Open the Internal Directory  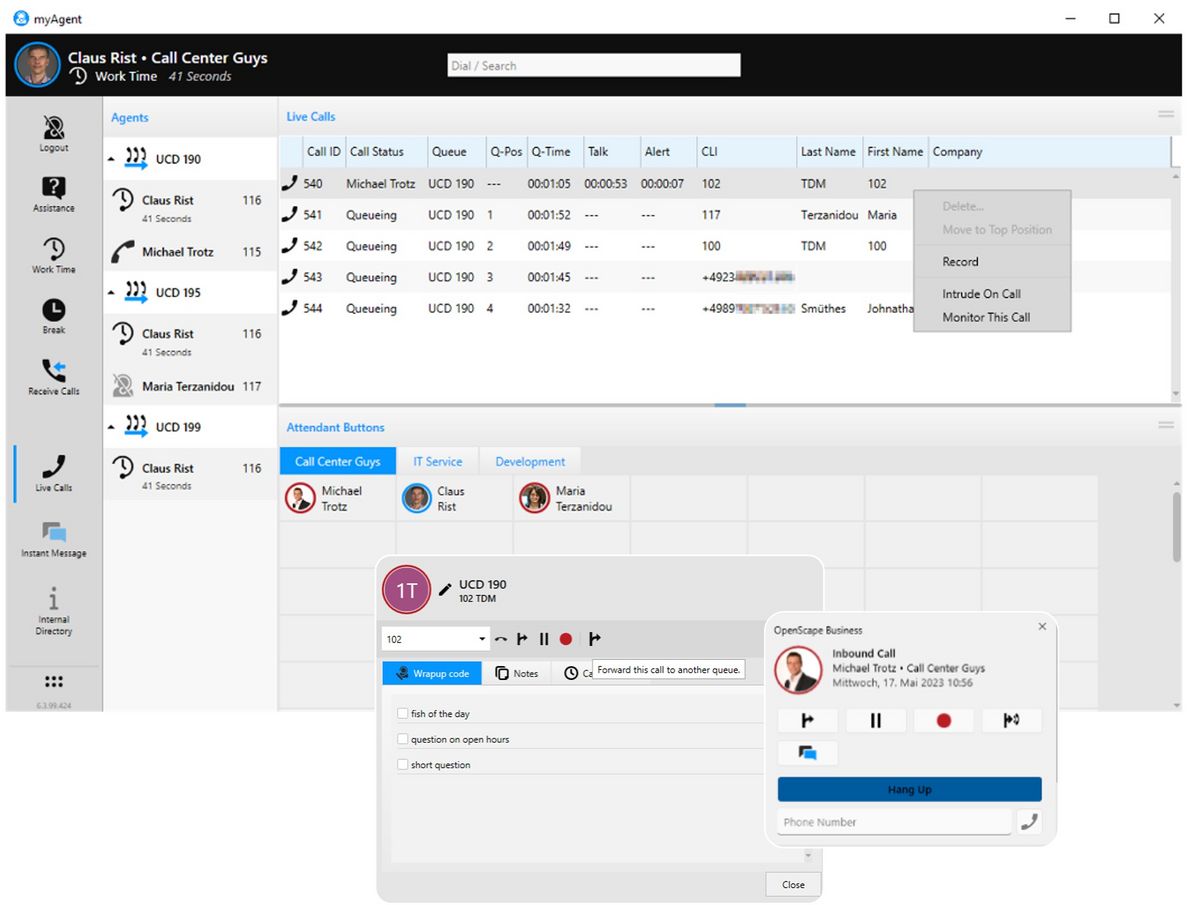pyautogui.click(x=52, y=605)
